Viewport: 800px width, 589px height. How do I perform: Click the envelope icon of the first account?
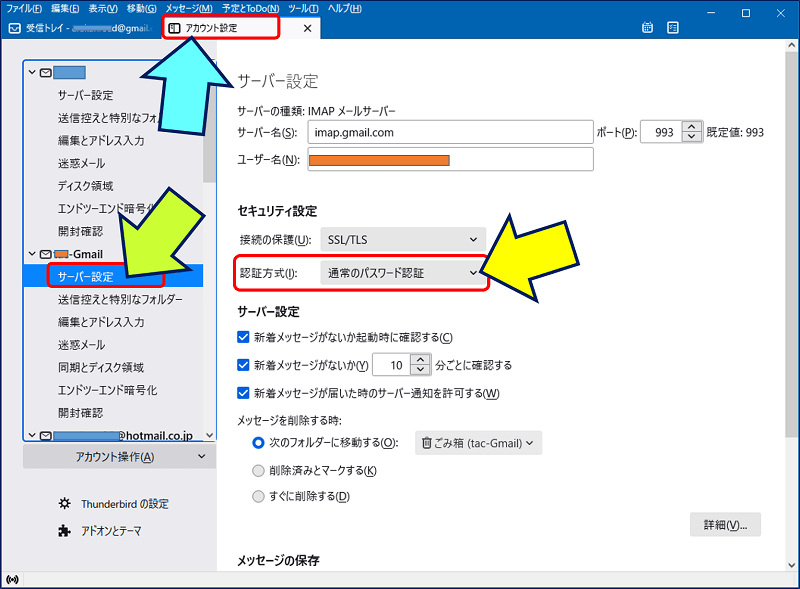pyautogui.click(x=46, y=72)
